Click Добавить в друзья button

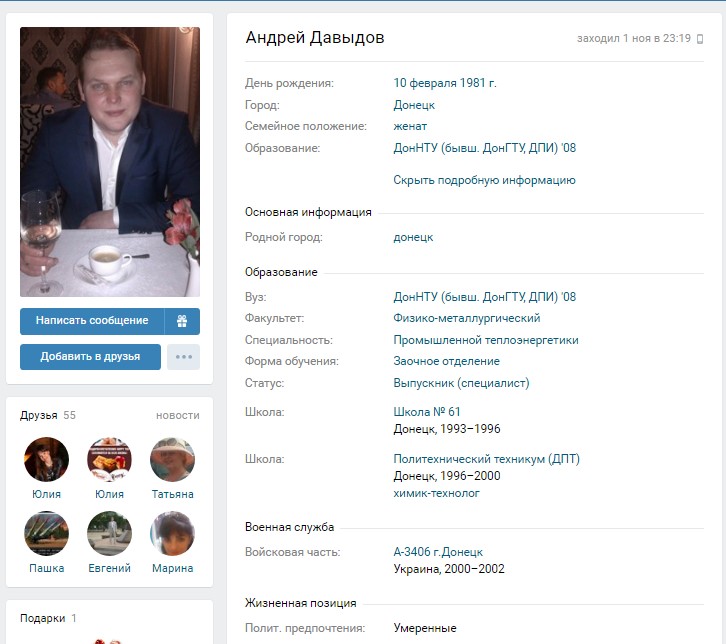pos(90,357)
